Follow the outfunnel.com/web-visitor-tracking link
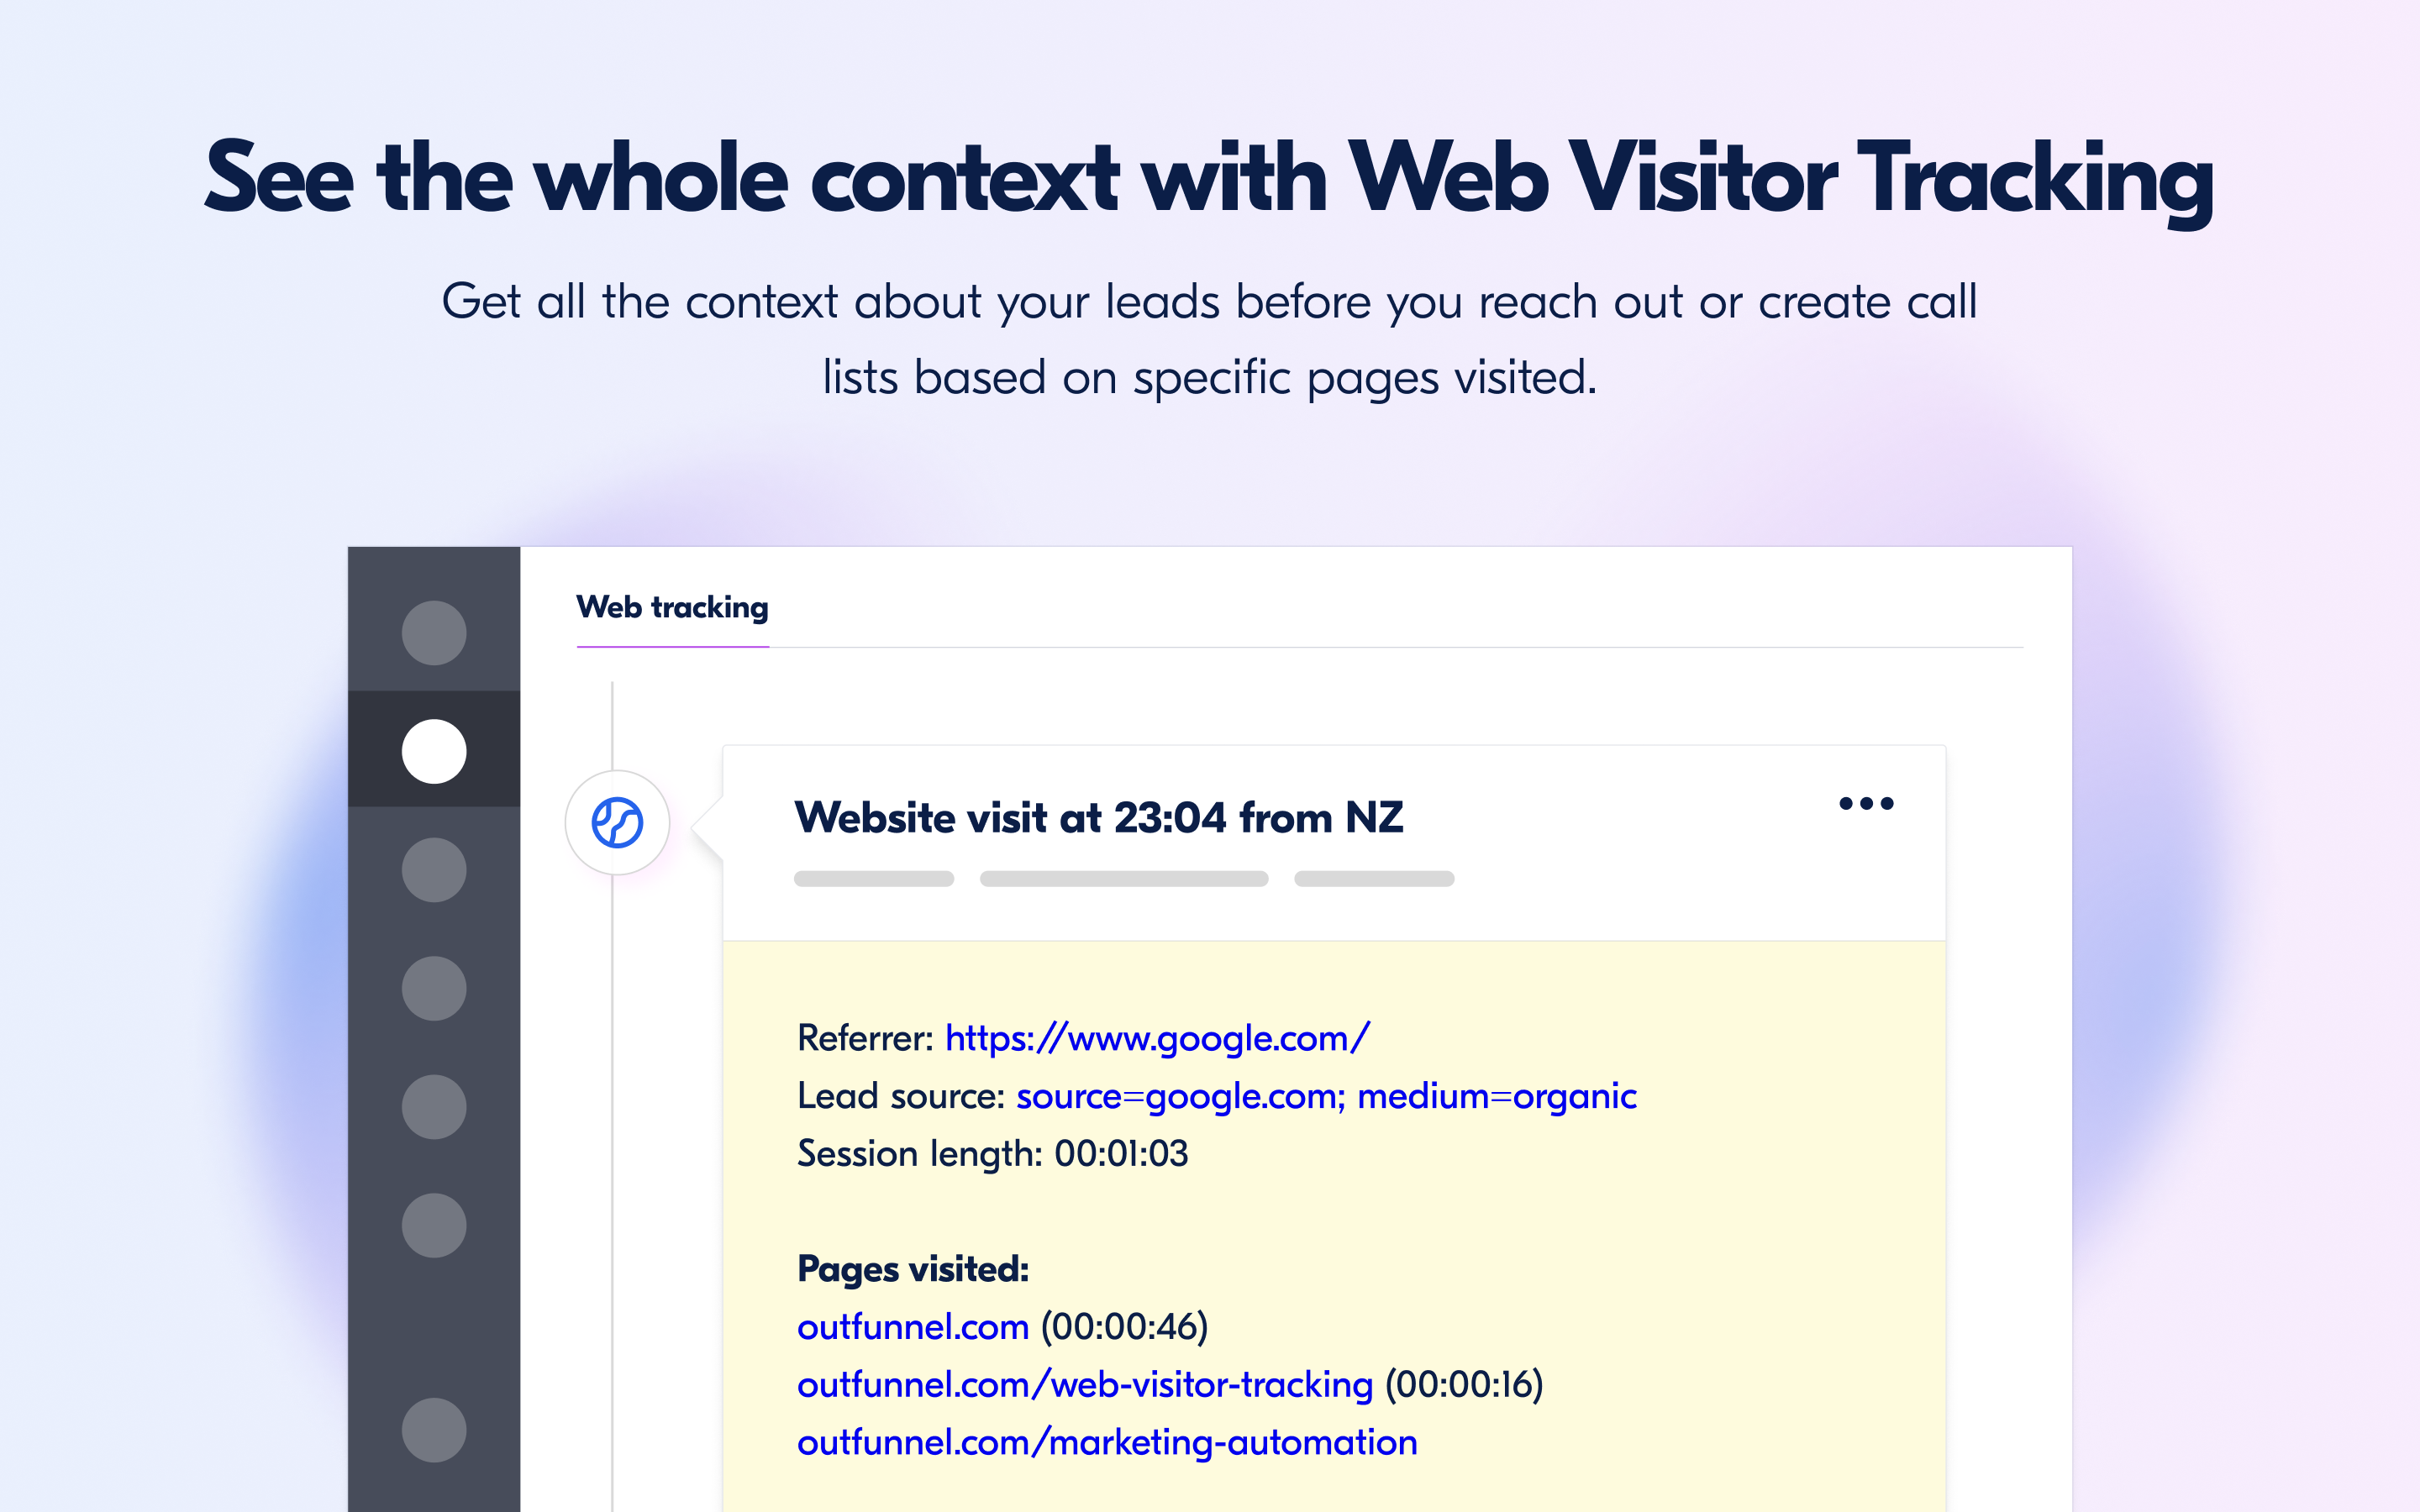Image resolution: width=2420 pixels, height=1512 pixels. [1085, 1385]
